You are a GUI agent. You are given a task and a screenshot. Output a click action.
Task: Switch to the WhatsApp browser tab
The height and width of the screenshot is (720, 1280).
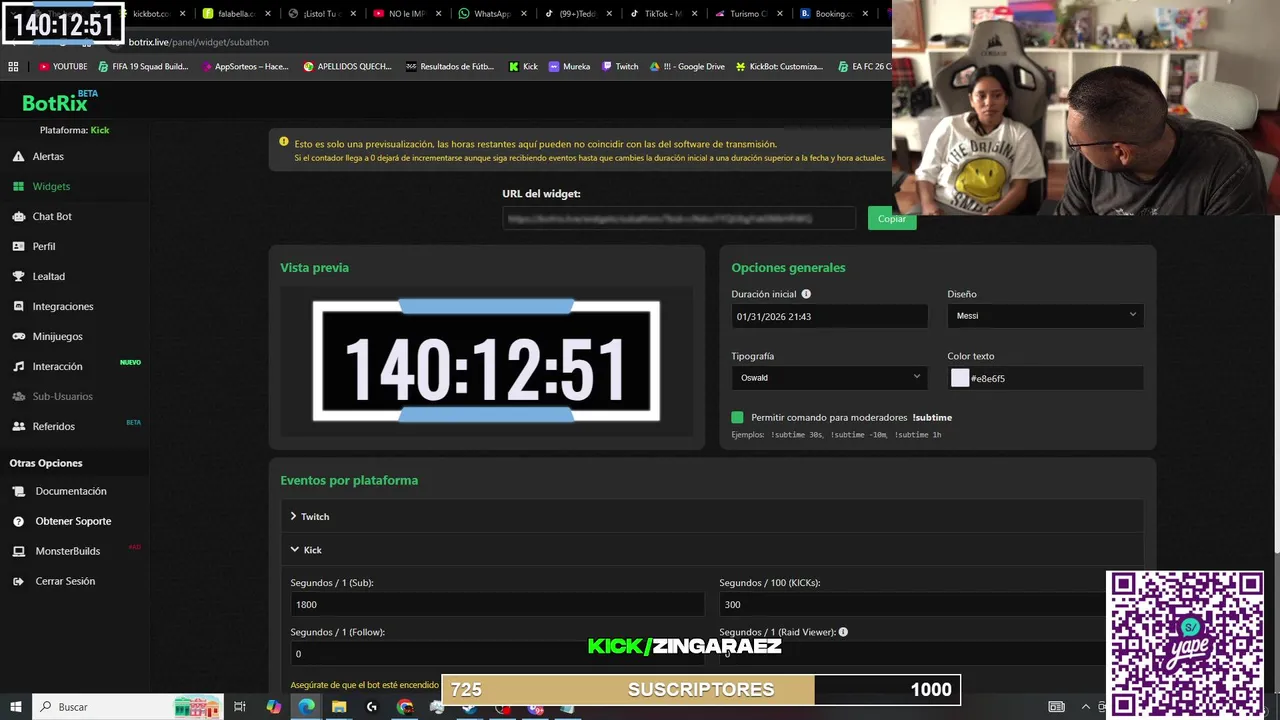pos(491,14)
